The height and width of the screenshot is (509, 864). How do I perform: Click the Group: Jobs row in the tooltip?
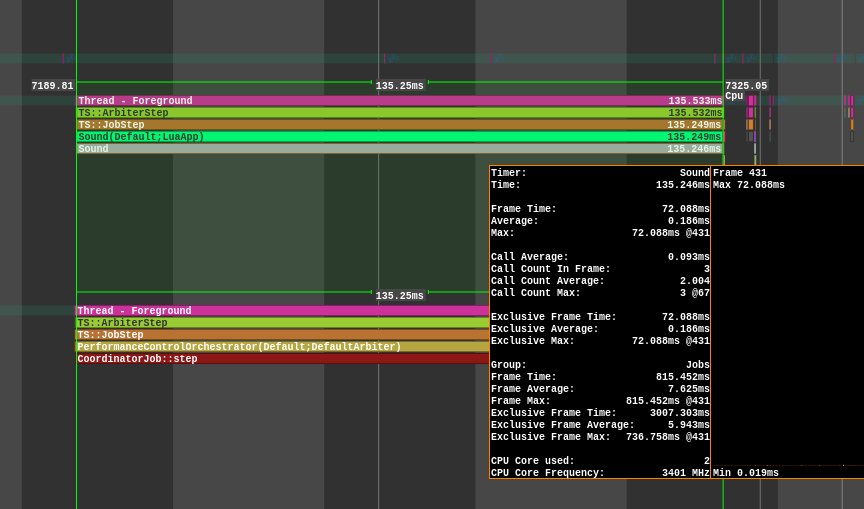[600, 365]
